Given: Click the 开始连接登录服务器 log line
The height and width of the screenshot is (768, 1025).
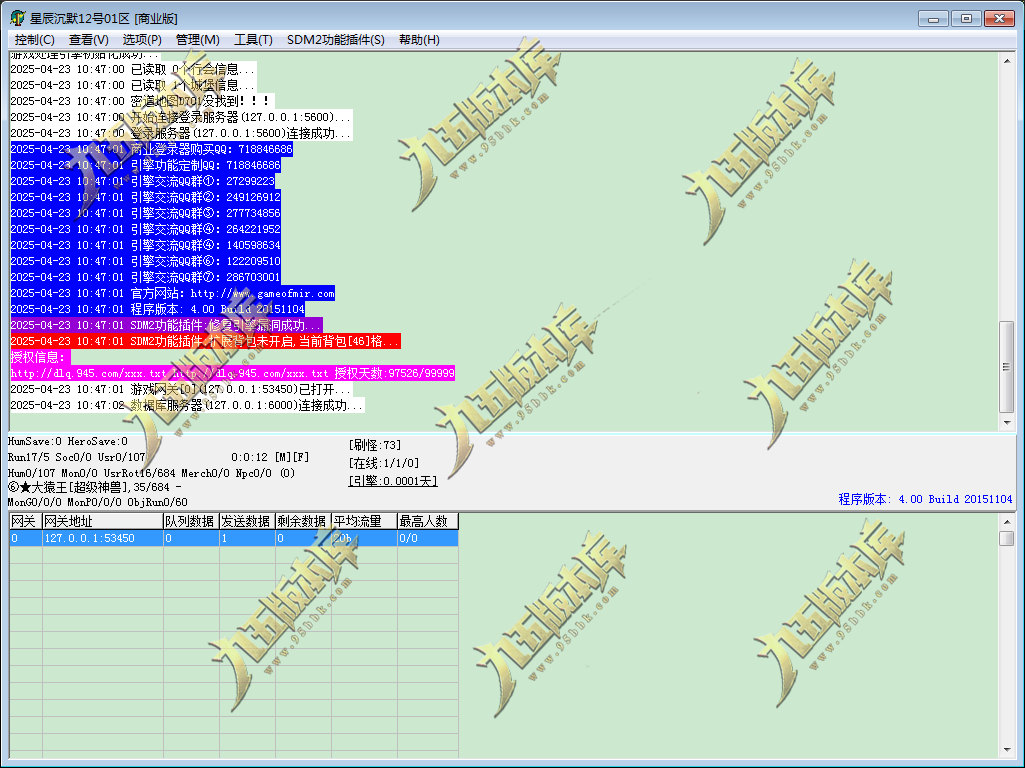Looking at the screenshot, I should 182,117.
